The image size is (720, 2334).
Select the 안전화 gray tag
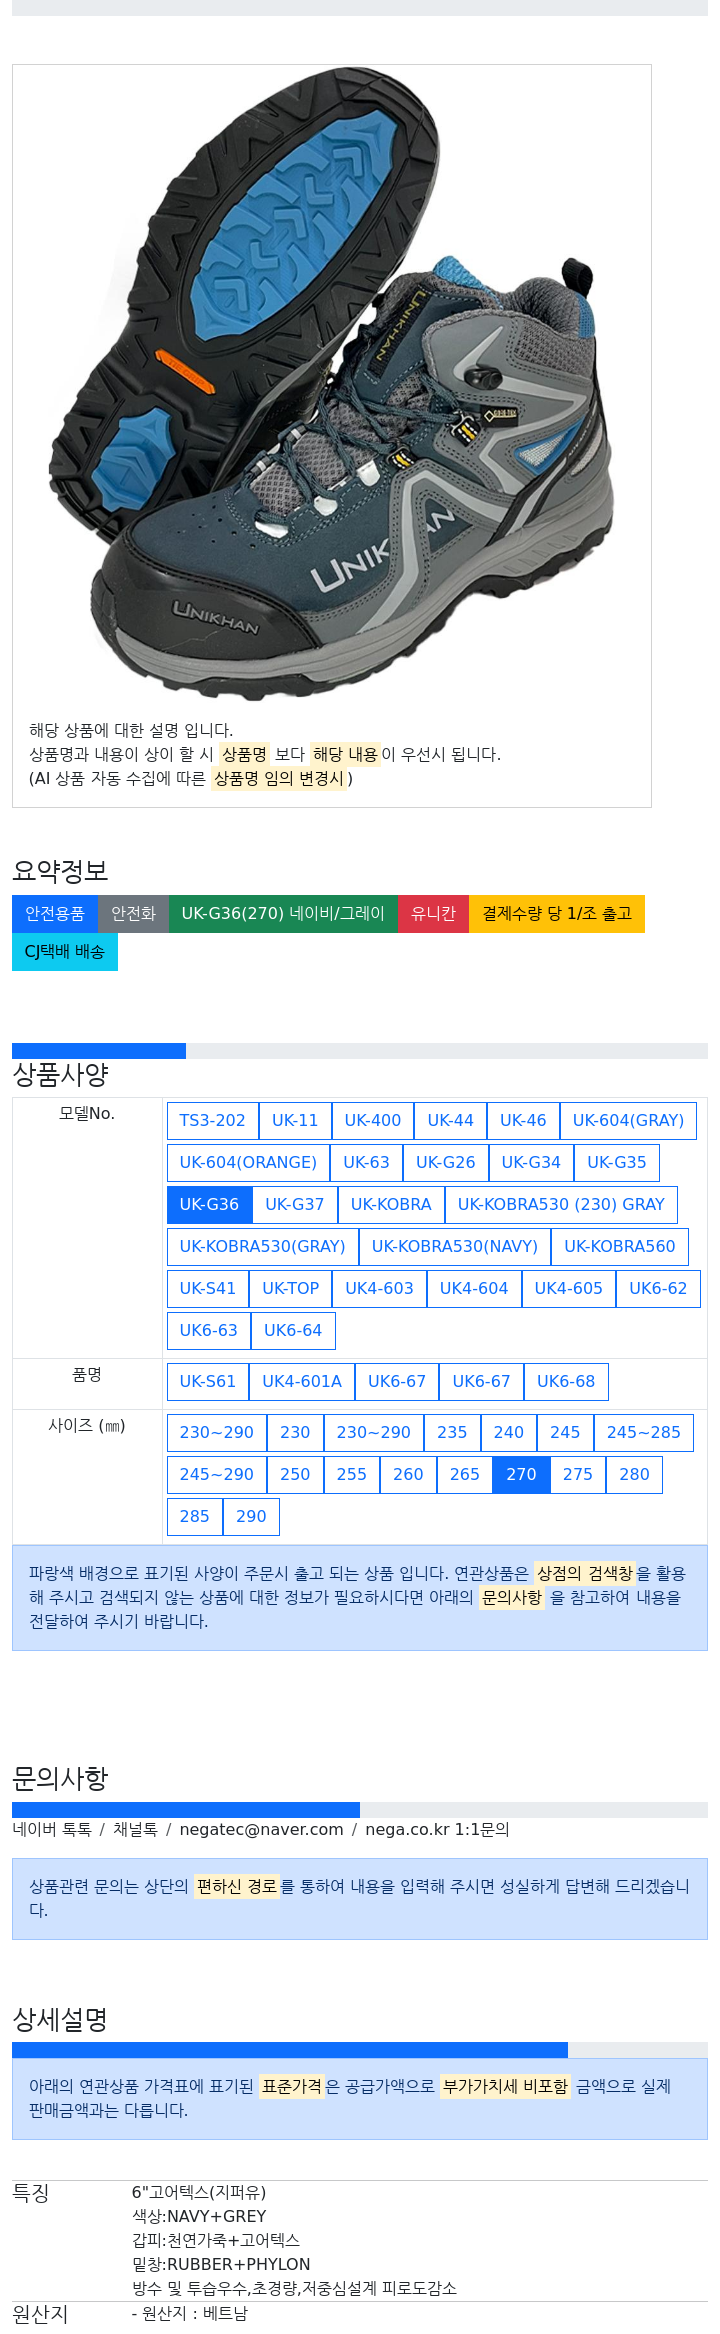pyautogui.click(x=133, y=914)
